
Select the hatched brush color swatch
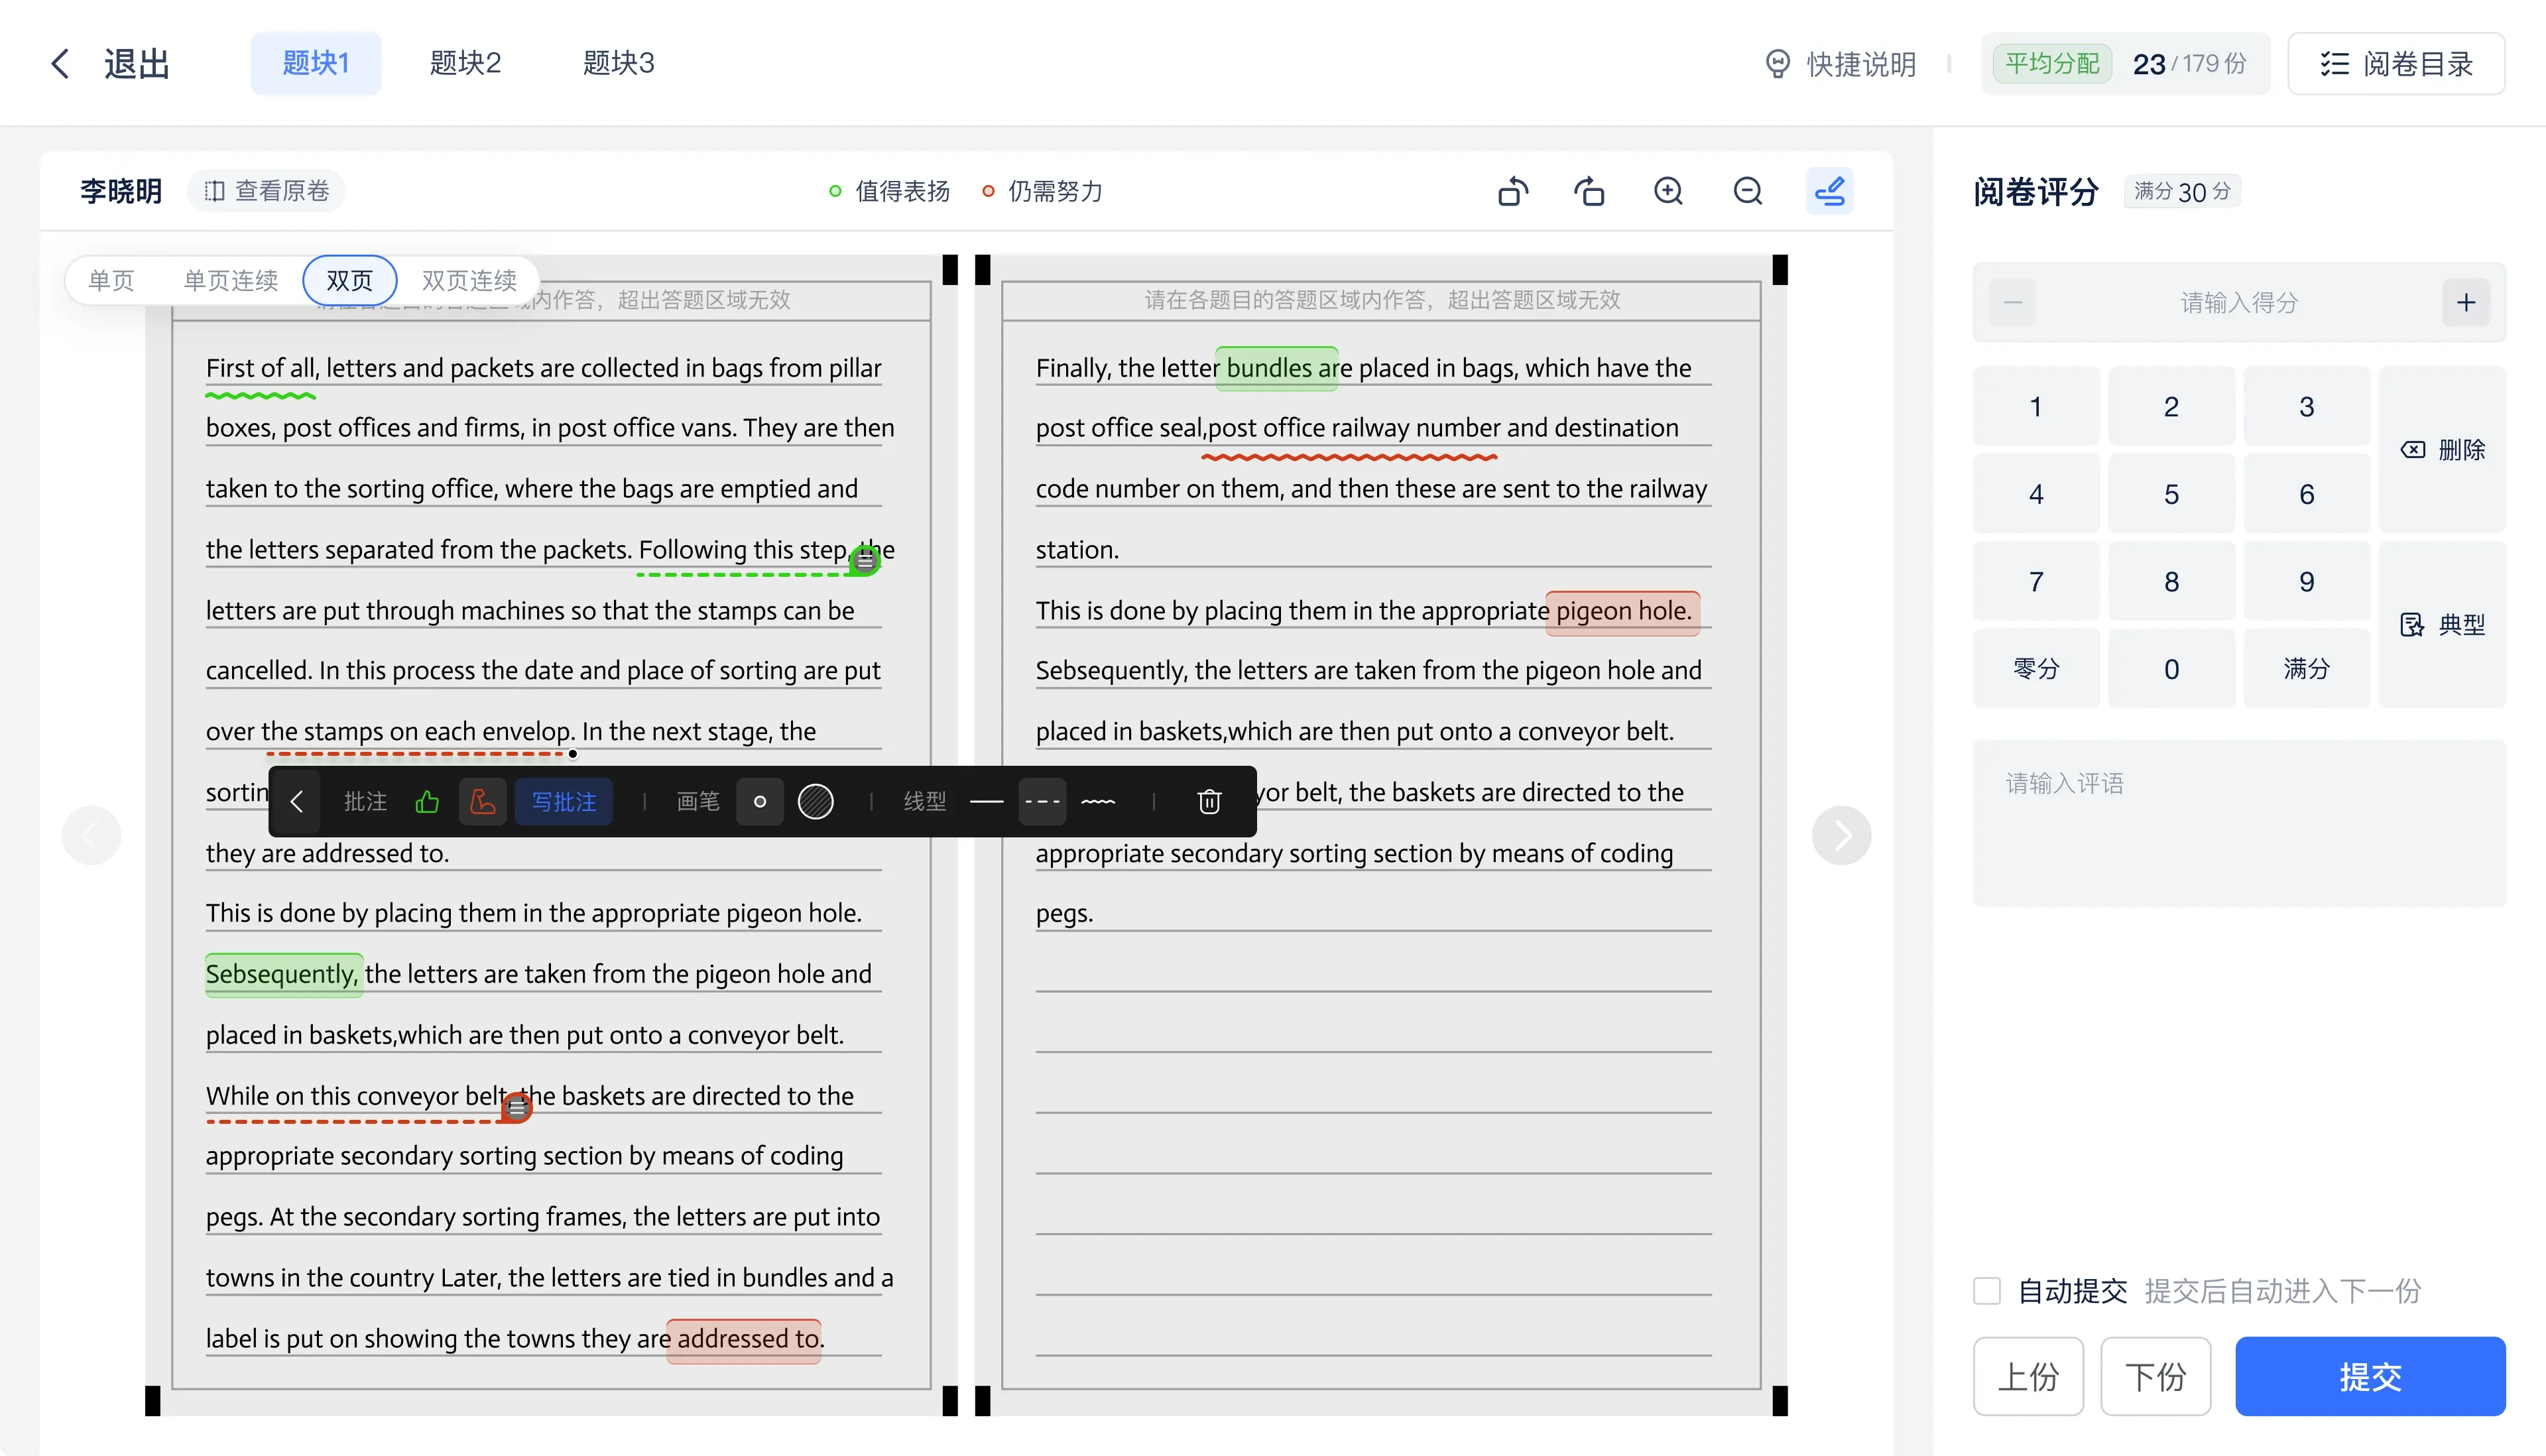coord(816,802)
